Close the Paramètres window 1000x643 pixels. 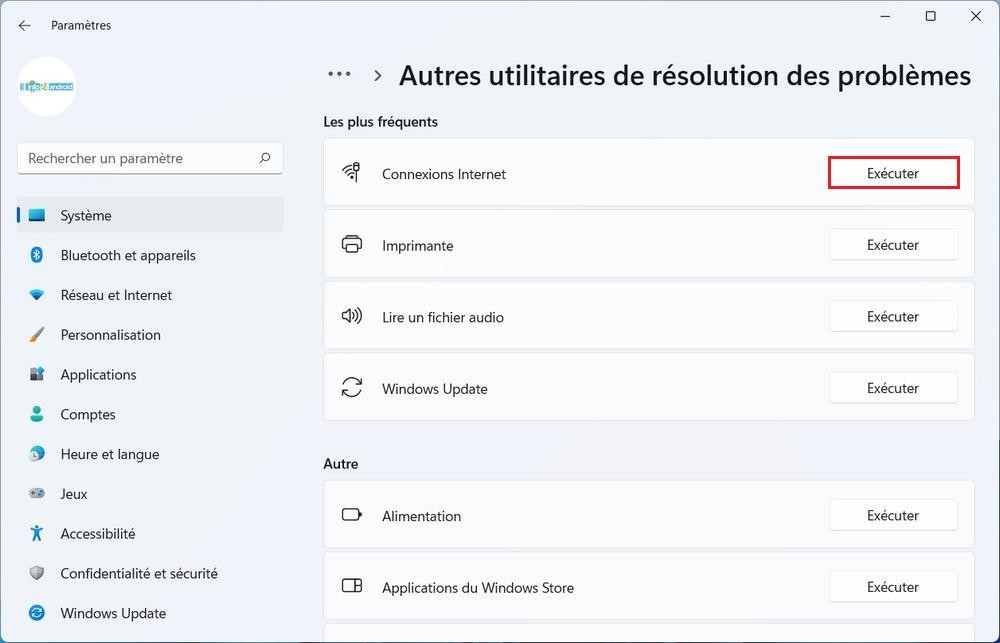pos(976,17)
